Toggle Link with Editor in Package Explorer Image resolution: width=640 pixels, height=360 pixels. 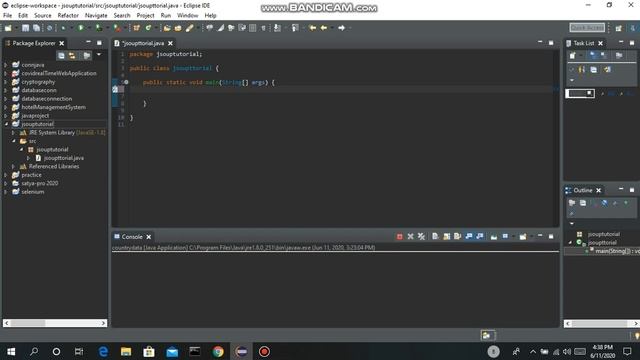tap(72, 56)
